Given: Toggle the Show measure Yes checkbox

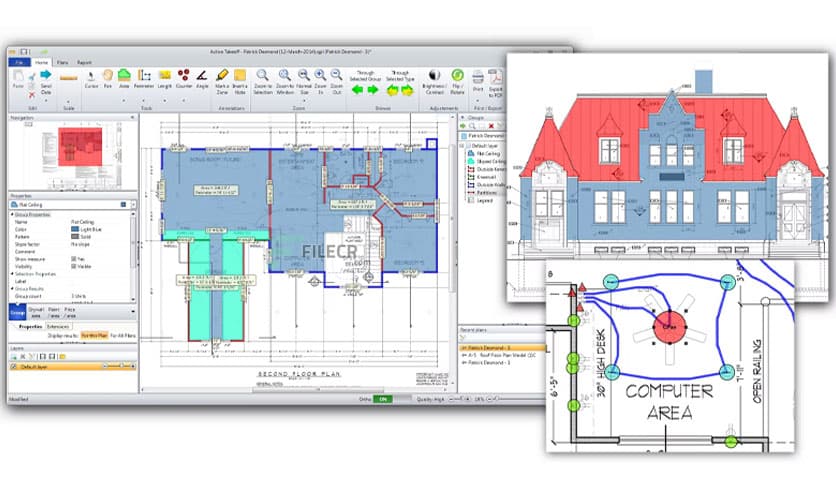Looking at the screenshot, I should click(74, 259).
